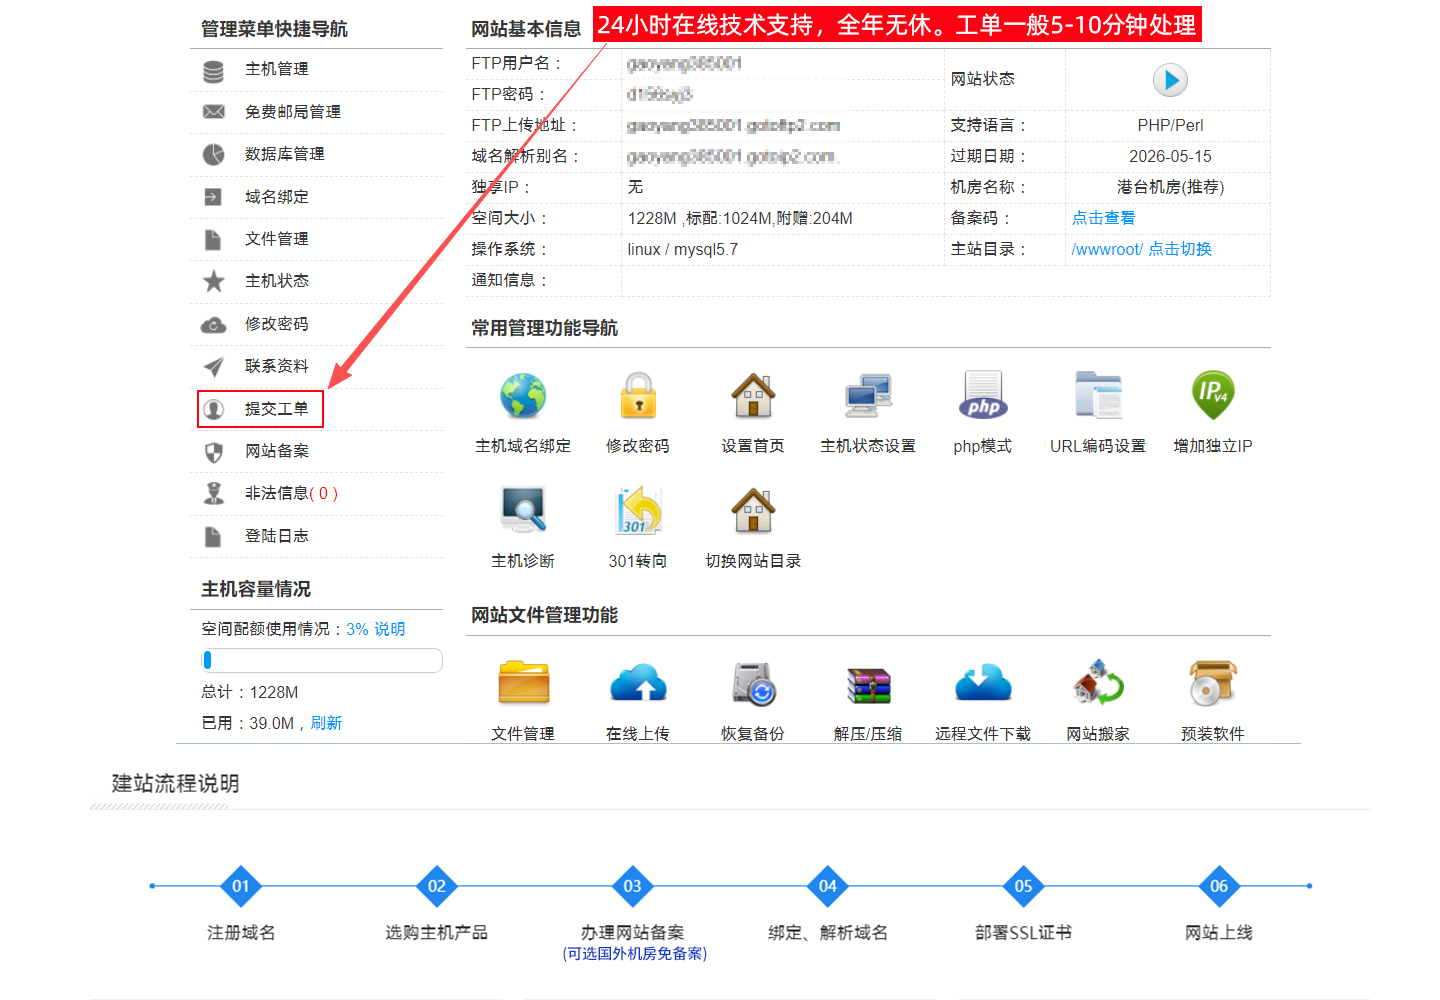Click the 点击切换 main directory link
Screen dimensions: 1440x1000
click(1179, 249)
